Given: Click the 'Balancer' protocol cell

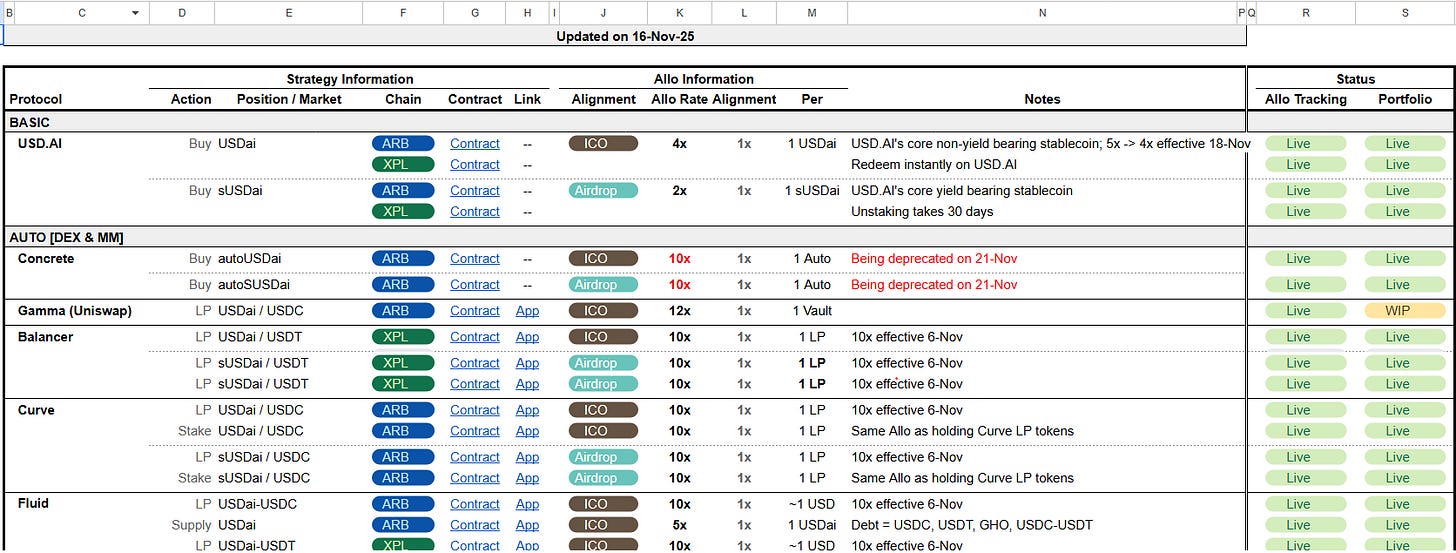Looking at the screenshot, I should tap(46, 337).
